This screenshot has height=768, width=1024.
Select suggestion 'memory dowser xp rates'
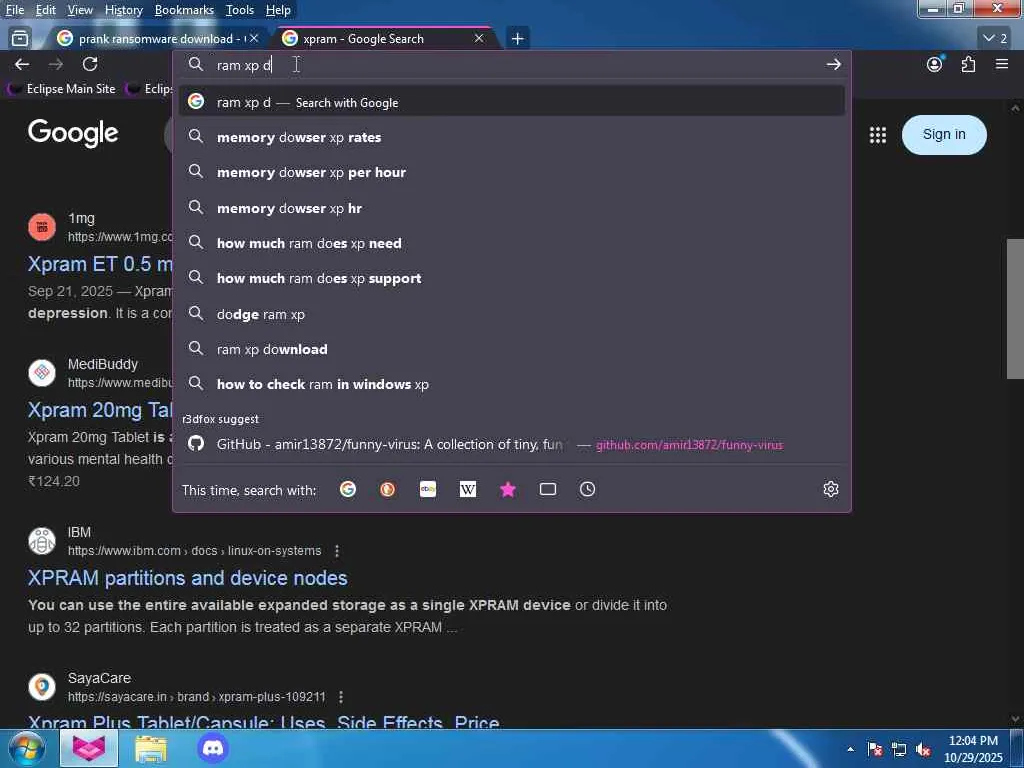click(511, 137)
